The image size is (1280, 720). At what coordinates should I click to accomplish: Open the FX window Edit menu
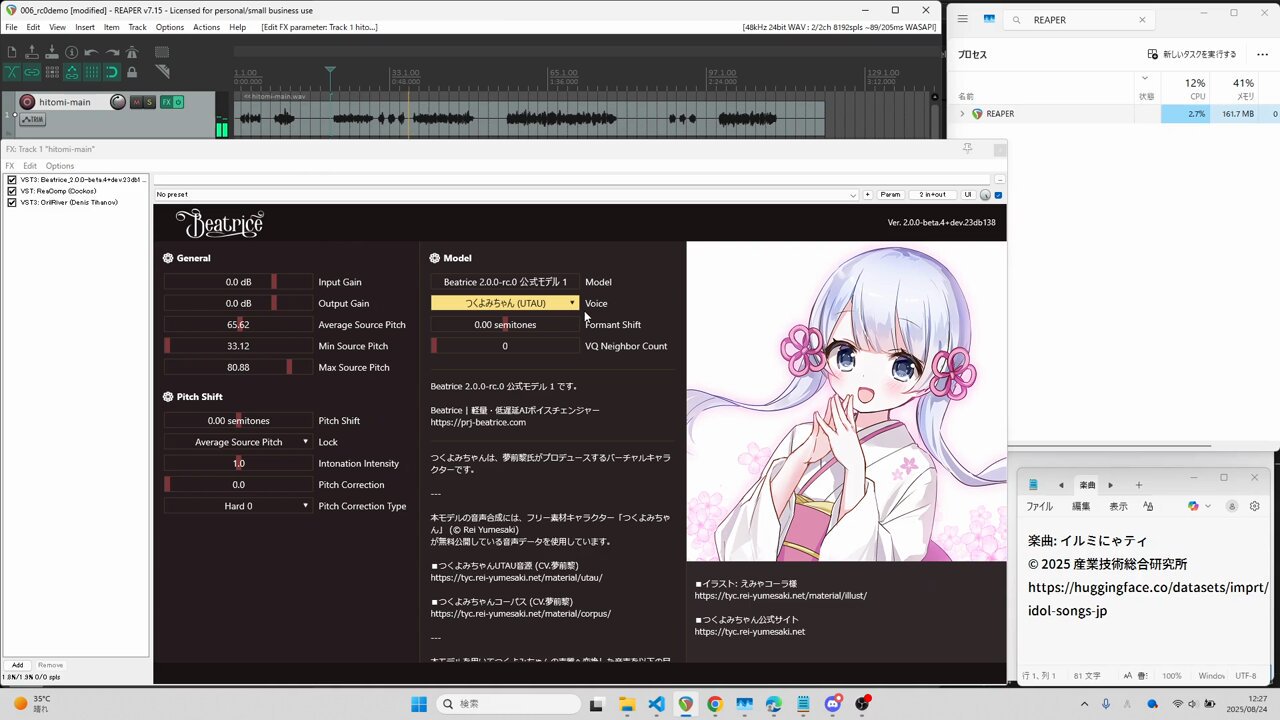(x=30, y=166)
